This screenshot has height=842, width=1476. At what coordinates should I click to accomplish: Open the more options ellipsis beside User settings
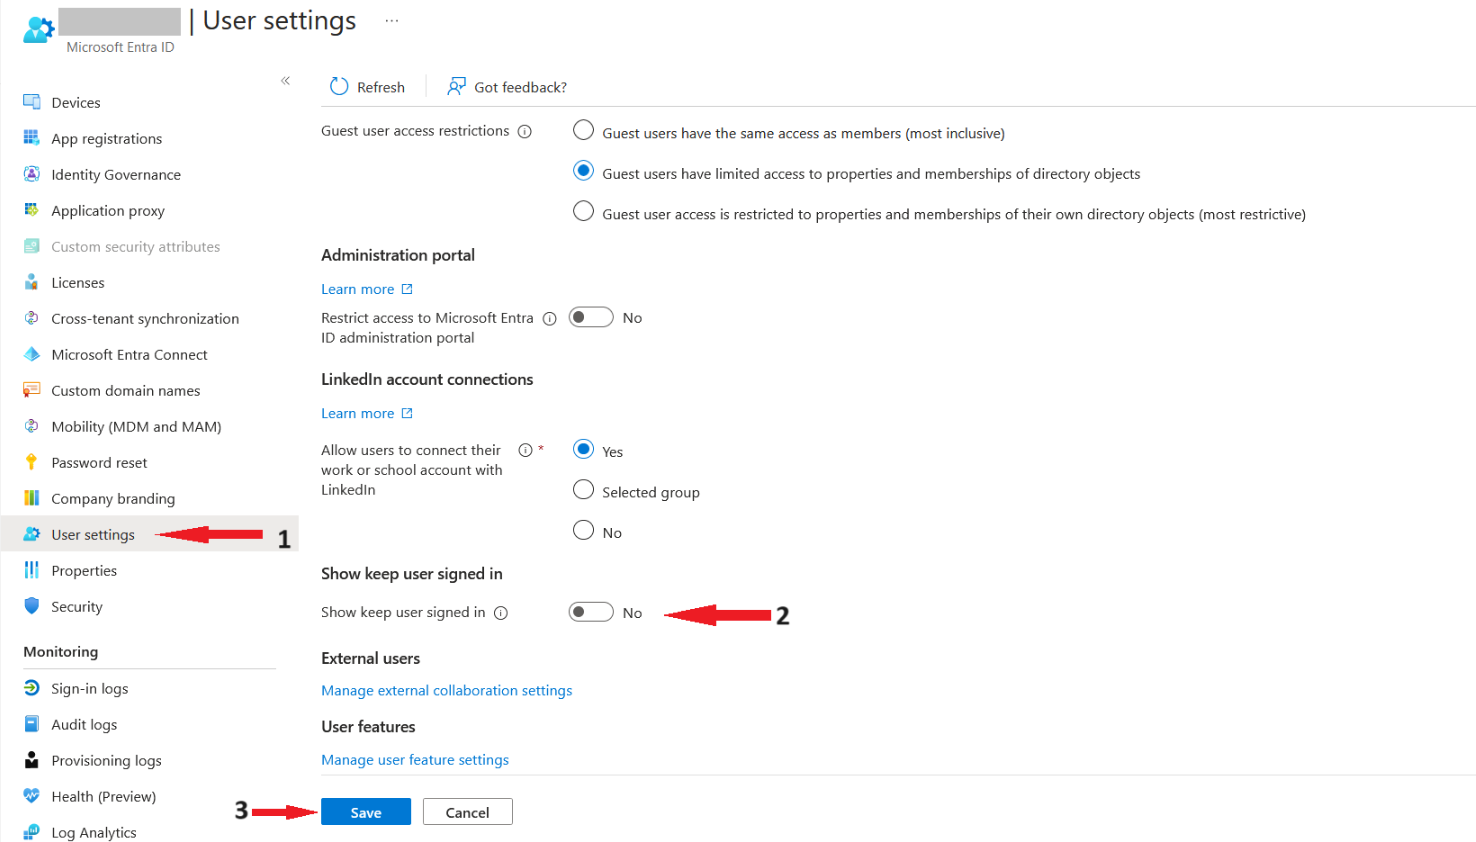tap(392, 21)
